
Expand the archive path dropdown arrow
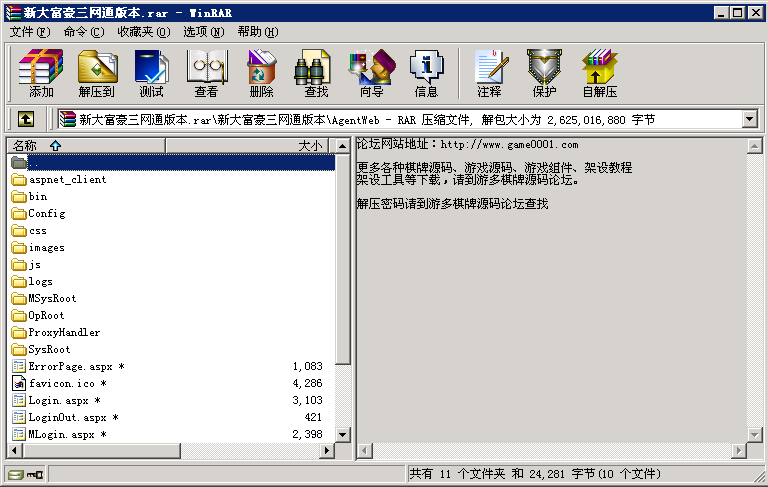point(750,119)
